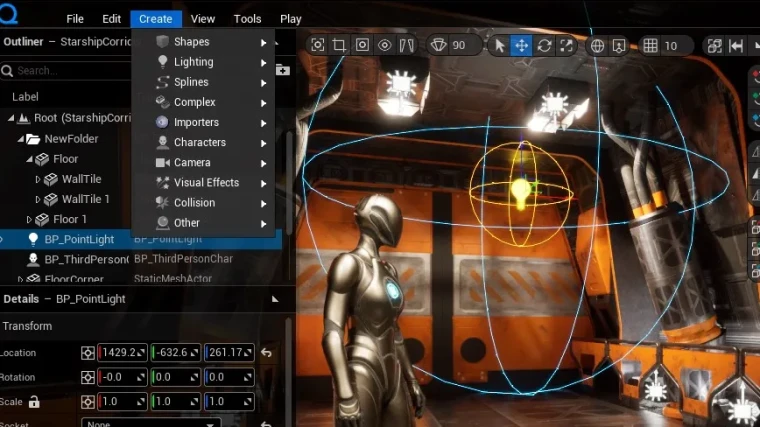Screen dimensions: 760x427
Task: Click Location Z value 261.17
Action: tap(229, 352)
